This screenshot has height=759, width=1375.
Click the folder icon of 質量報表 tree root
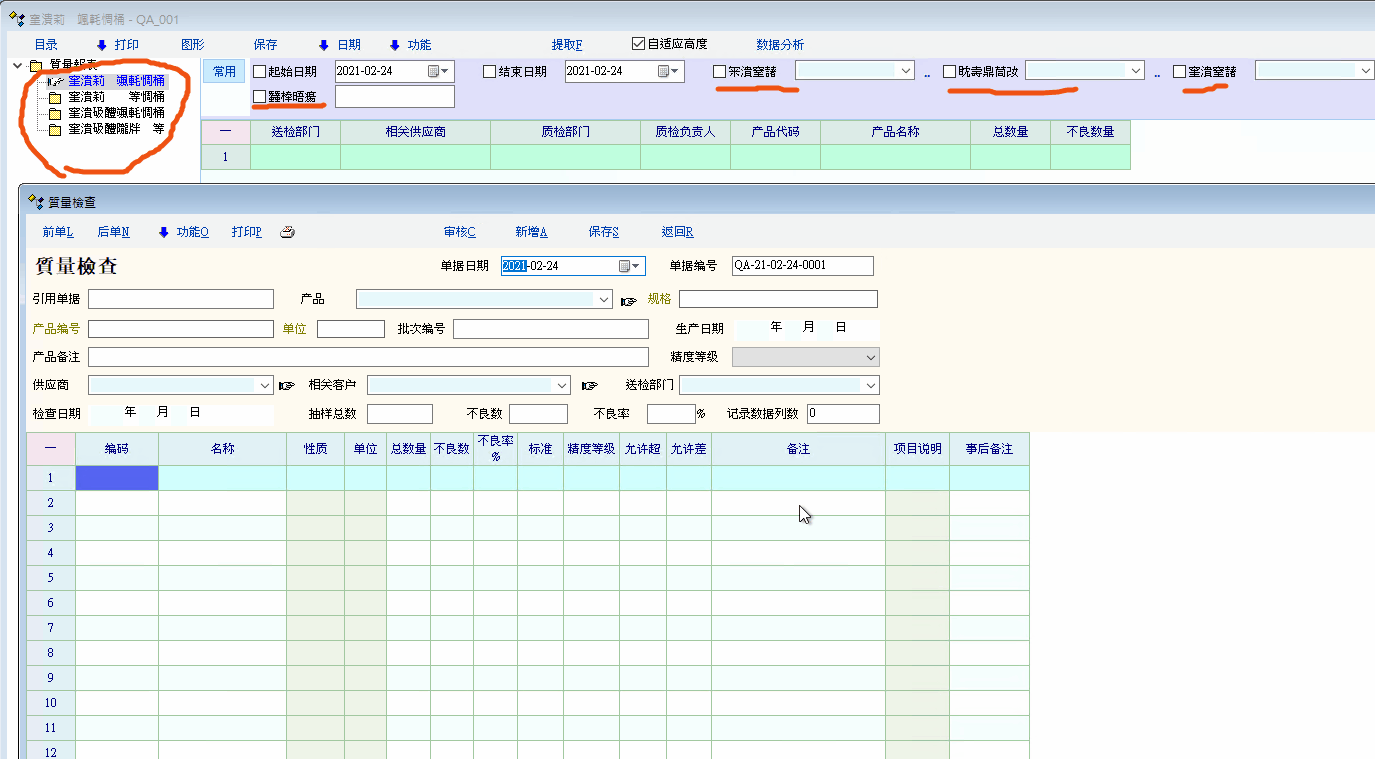(x=36, y=65)
